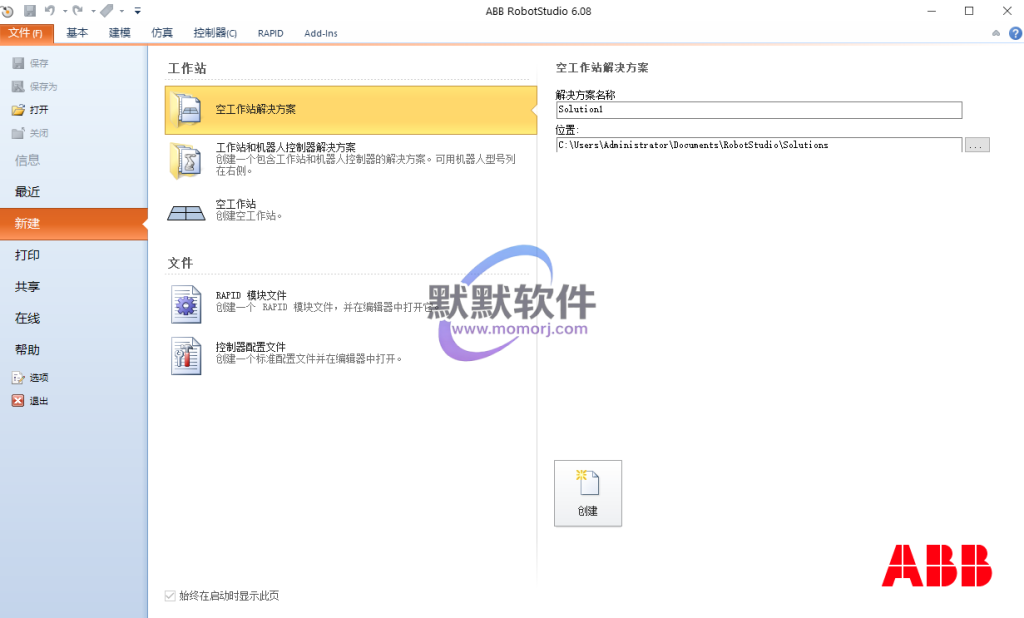Click the 文件 section heading

tap(180, 263)
